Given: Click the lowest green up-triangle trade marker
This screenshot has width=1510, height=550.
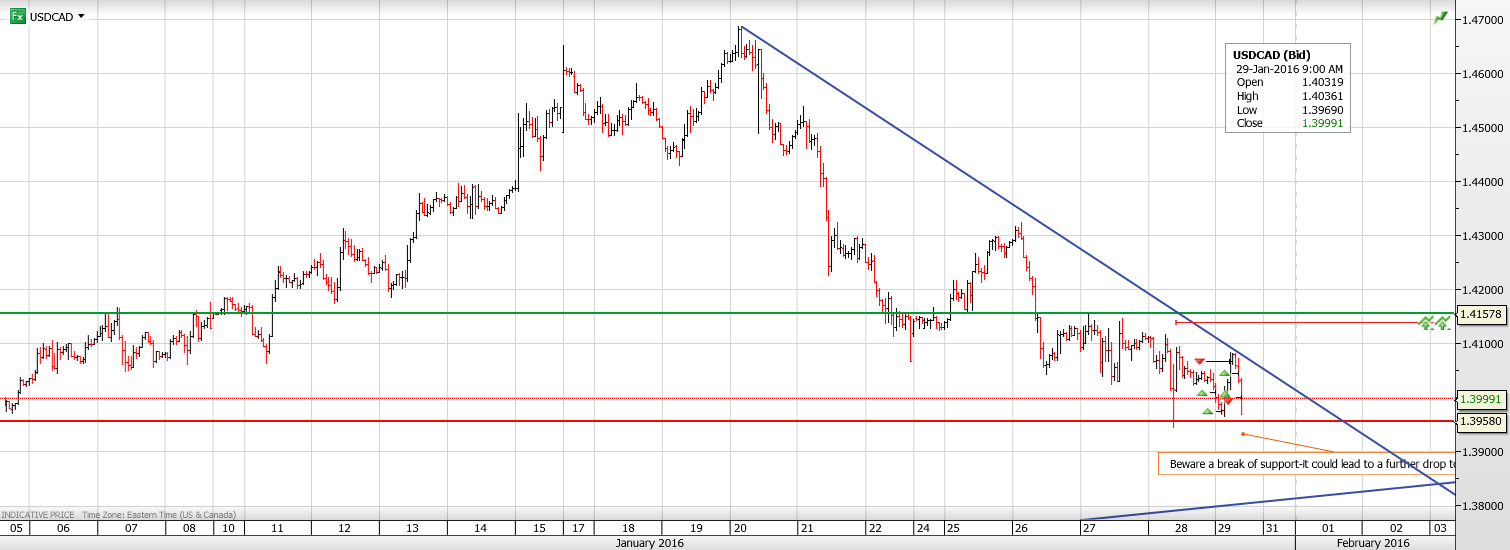Looking at the screenshot, I should pyautogui.click(x=1207, y=411).
